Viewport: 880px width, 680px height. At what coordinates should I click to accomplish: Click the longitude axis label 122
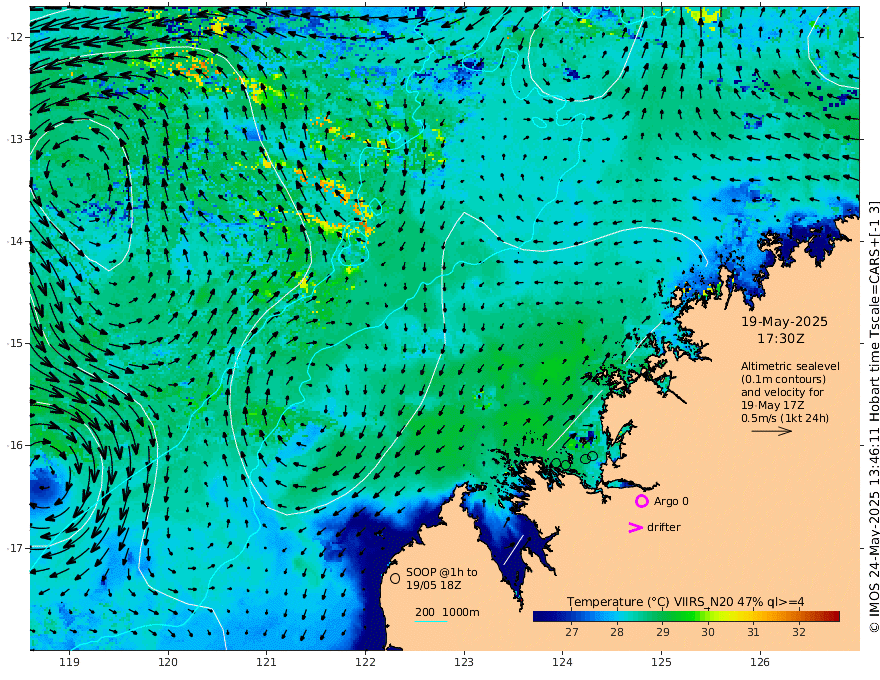[x=365, y=662]
